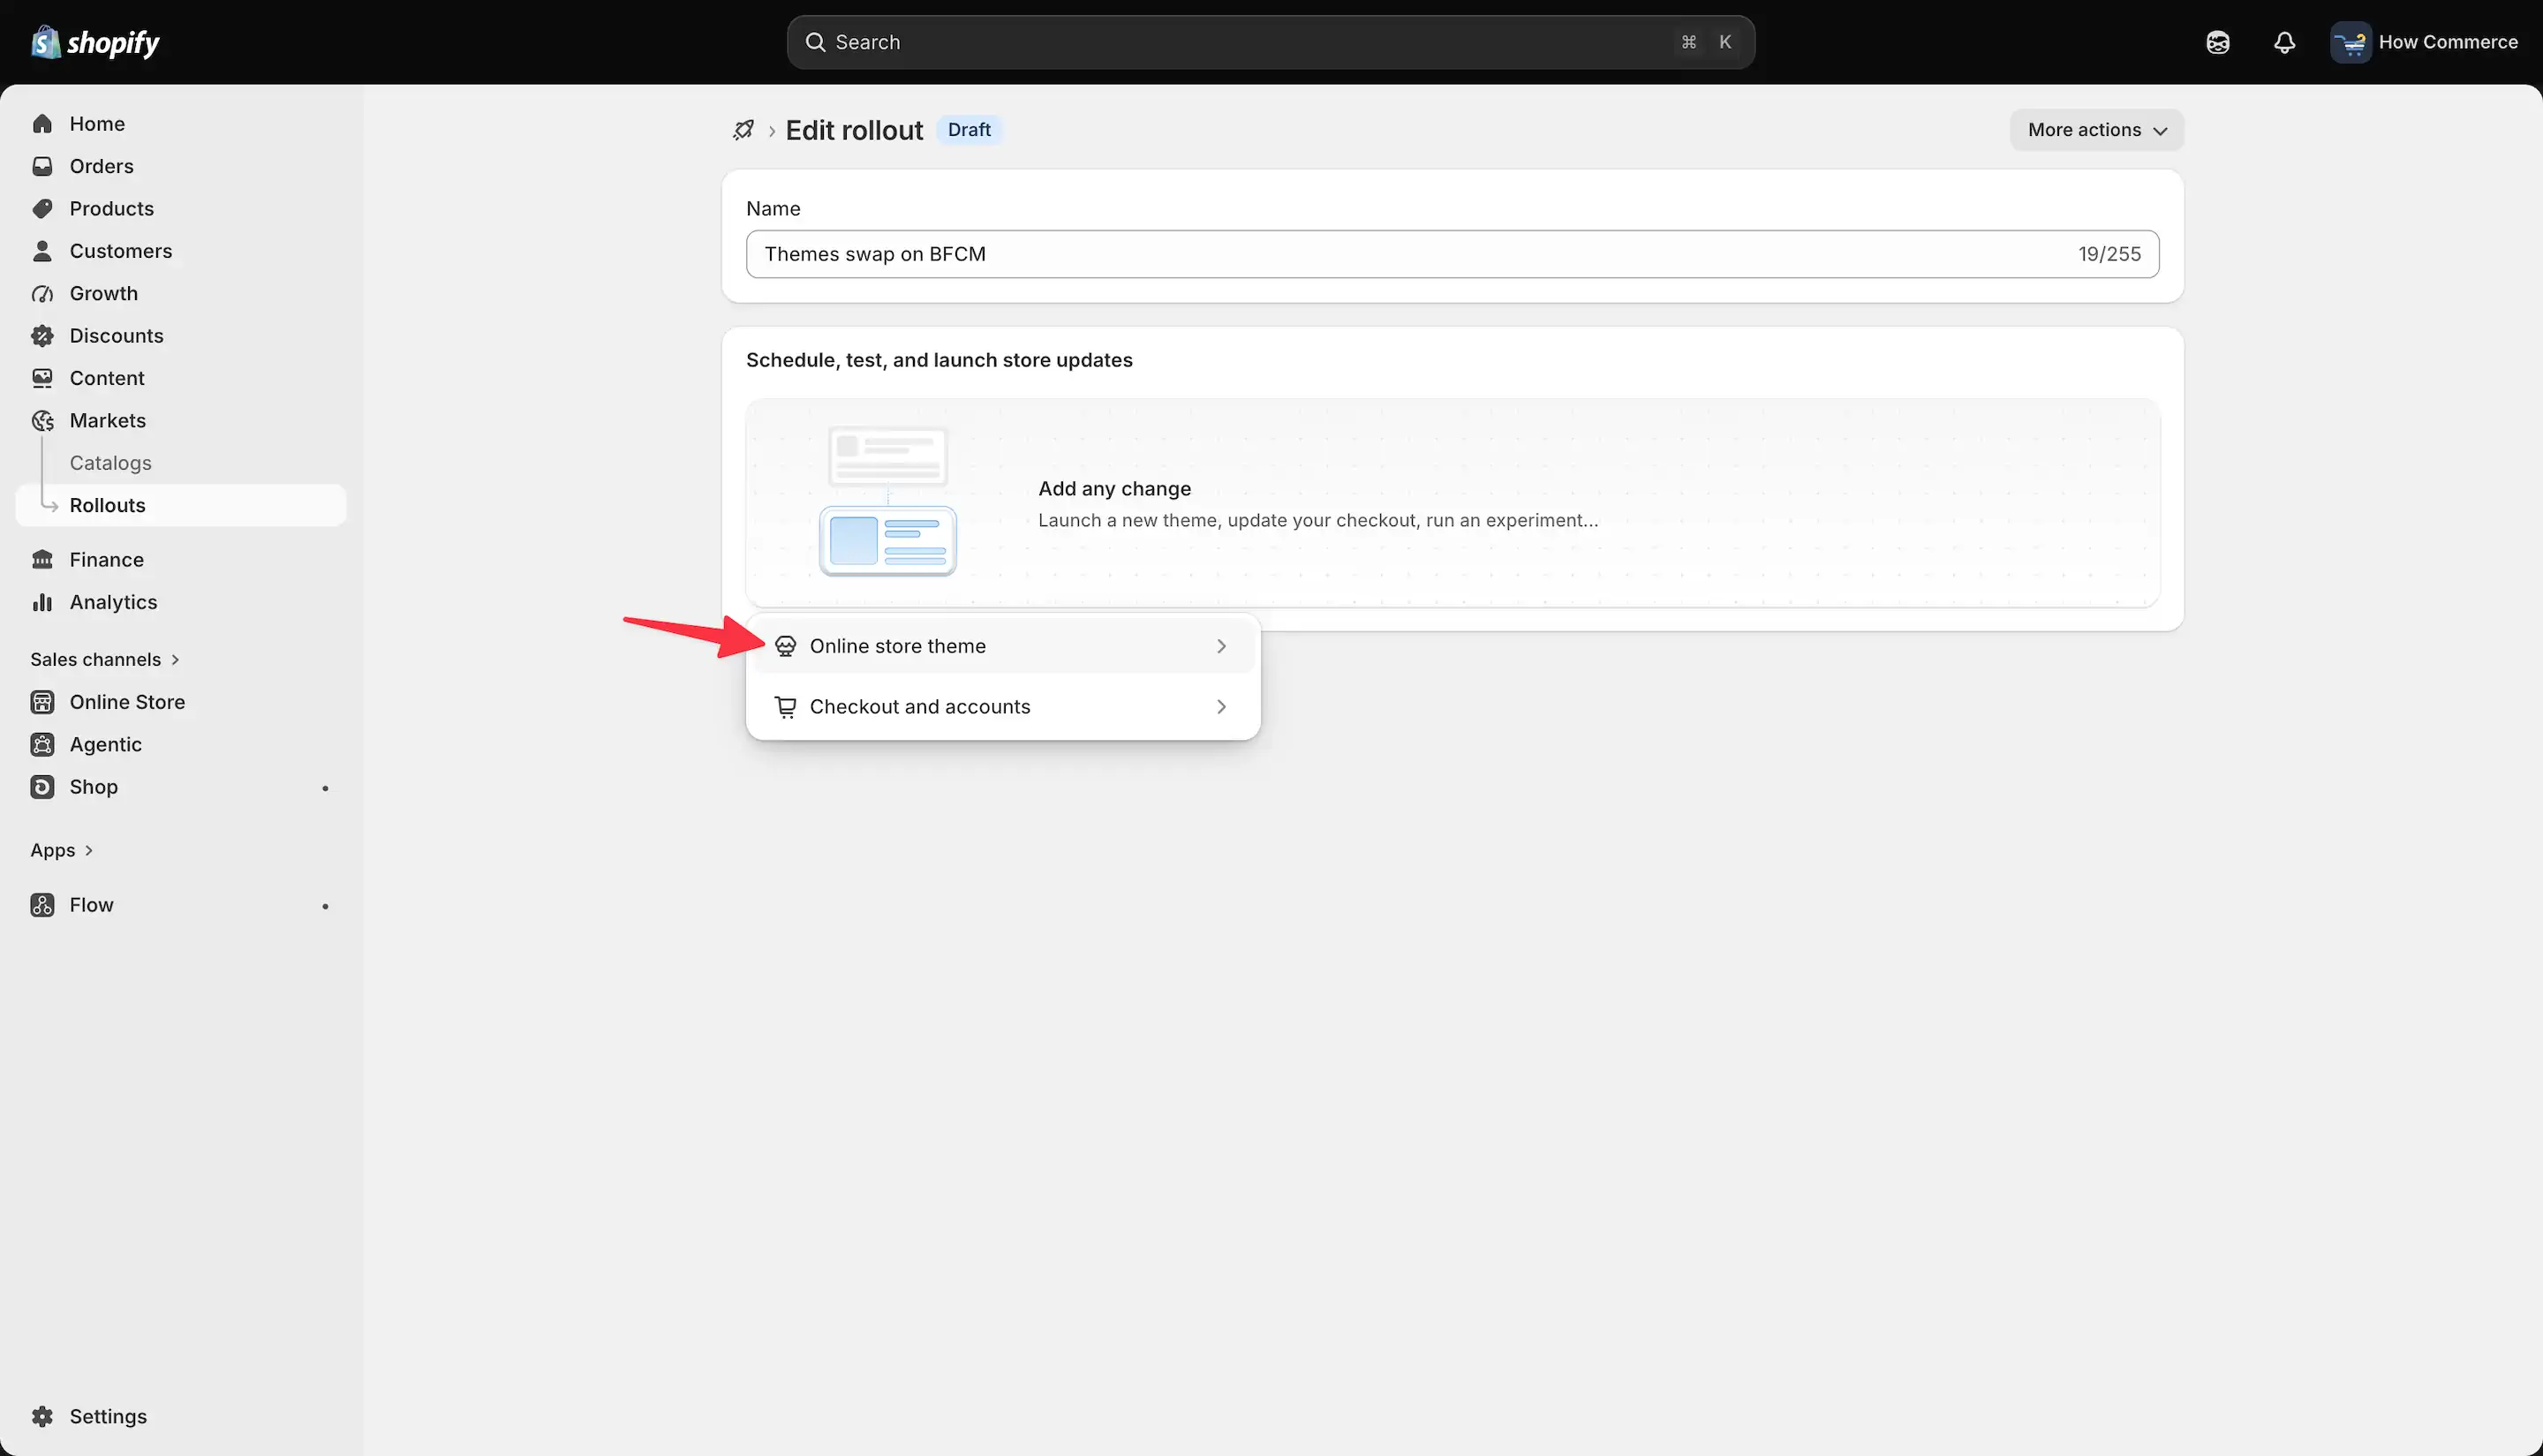Click the rocket breadcrumb icon
This screenshot has width=2543, height=1456.
743,130
